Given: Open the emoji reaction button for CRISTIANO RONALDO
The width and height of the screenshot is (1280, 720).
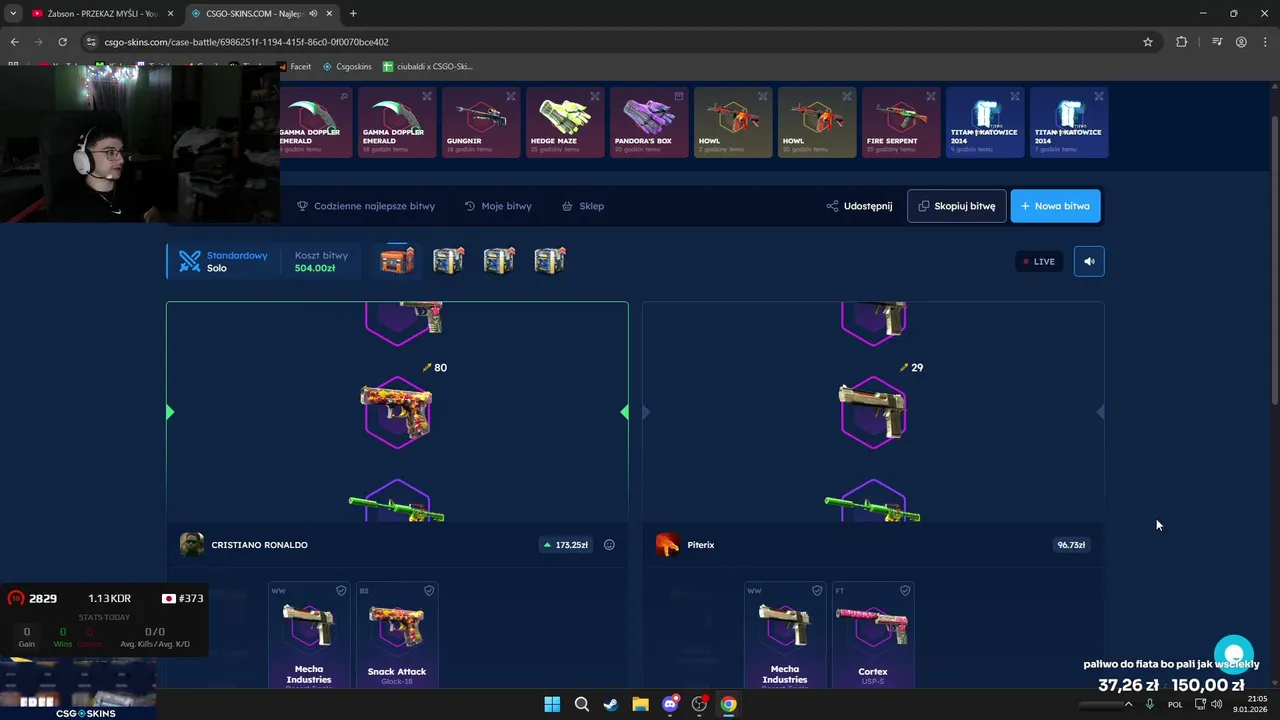Looking at the screenshot, I should point(609,545).
